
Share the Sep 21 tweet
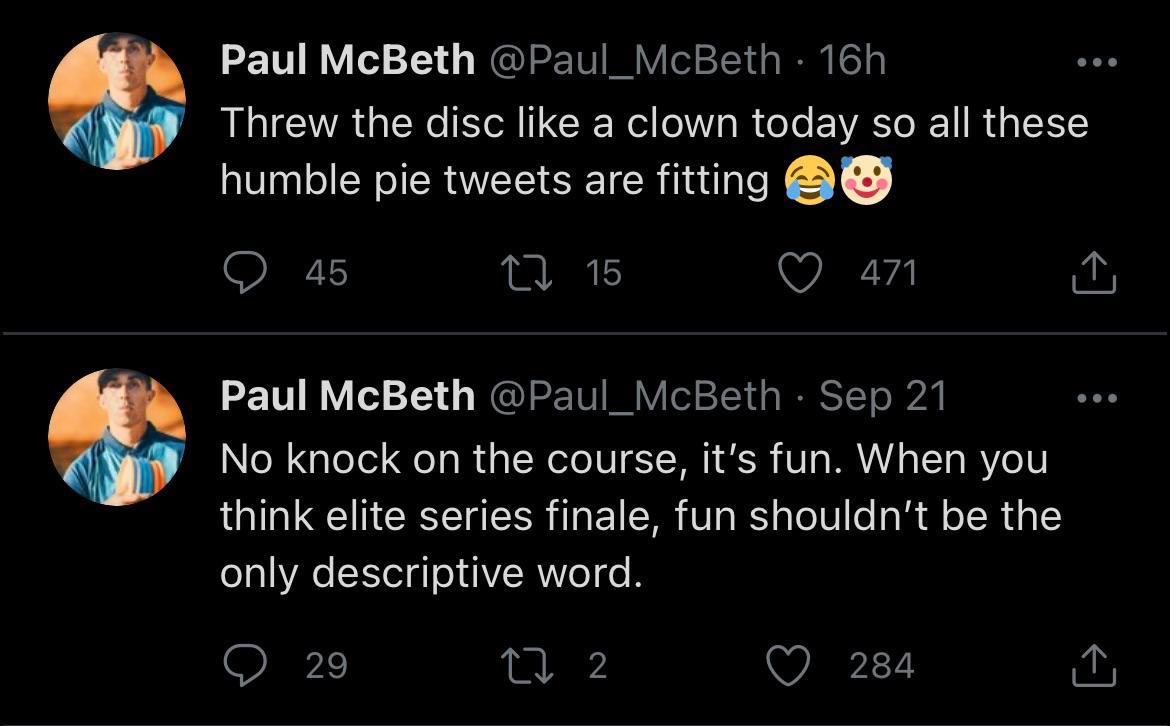click(x=1092, y=666)
